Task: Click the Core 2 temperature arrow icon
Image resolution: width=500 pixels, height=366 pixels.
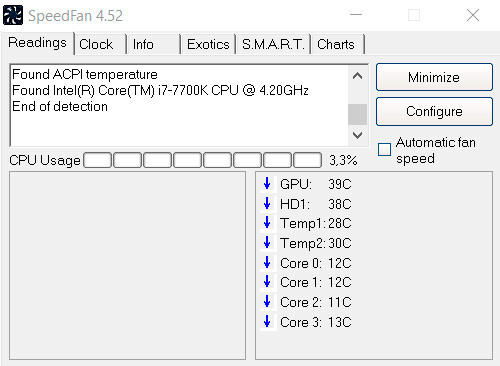Action: pyautogui.click(x=267, y=301)
